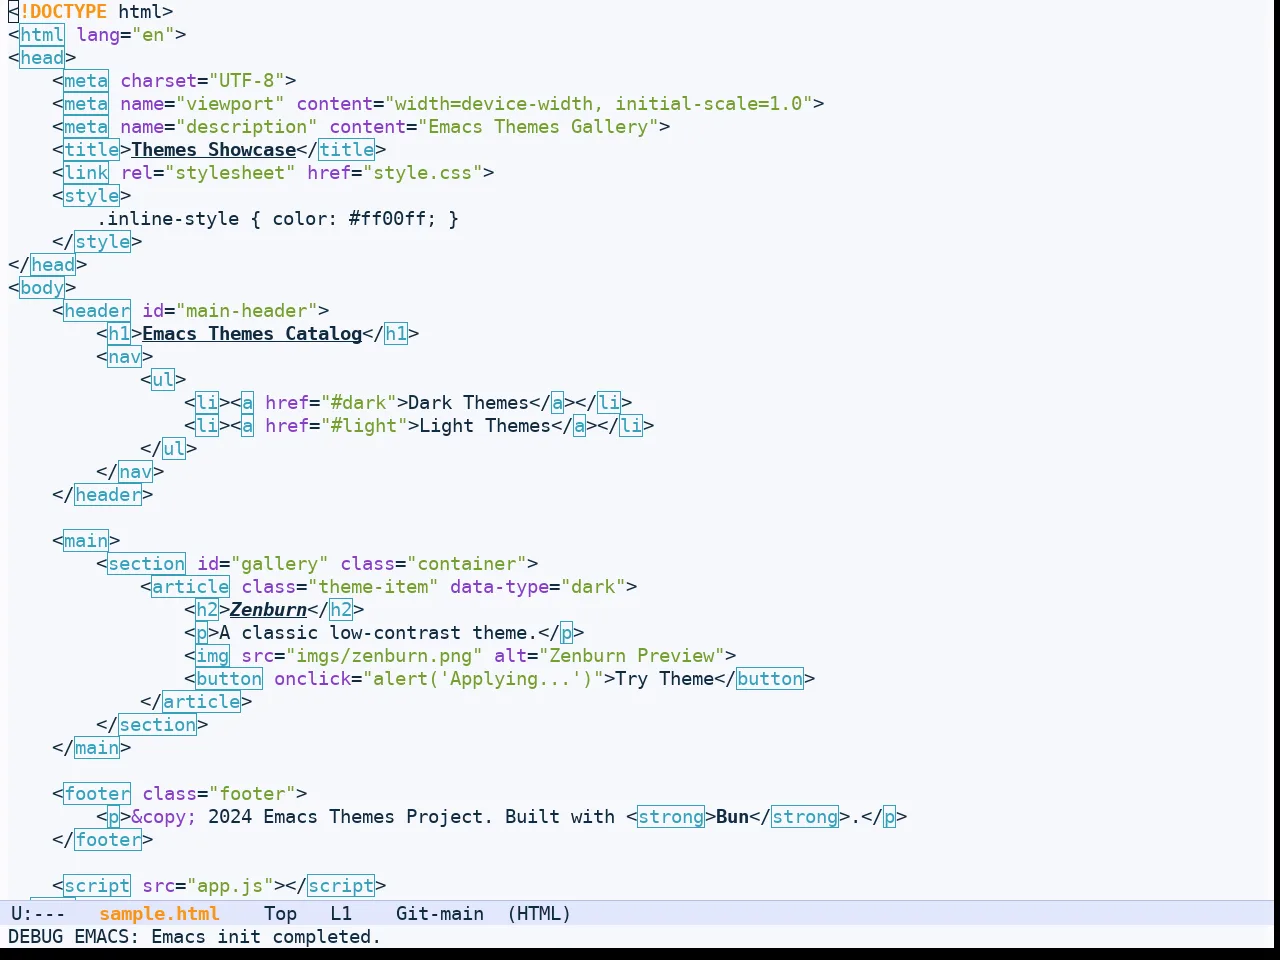Click the opening style tag
1280x960 pixels.
(92, 196)
